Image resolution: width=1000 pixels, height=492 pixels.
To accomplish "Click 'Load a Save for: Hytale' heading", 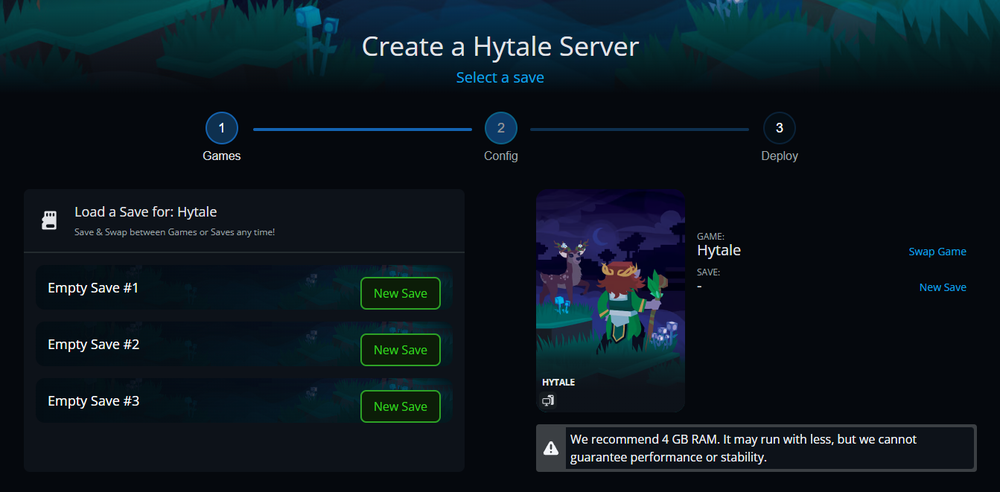I will click(x=146, y=212).
